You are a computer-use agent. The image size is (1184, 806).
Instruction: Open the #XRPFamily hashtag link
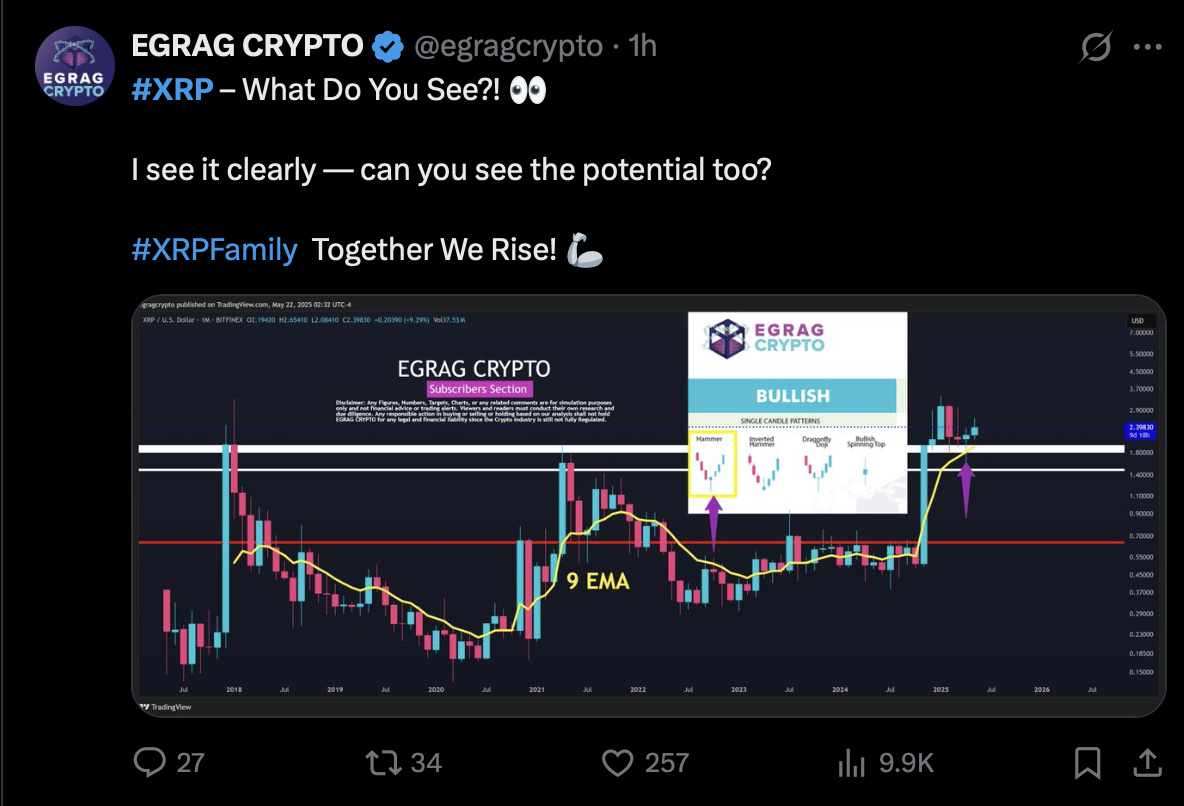point(214,249)
